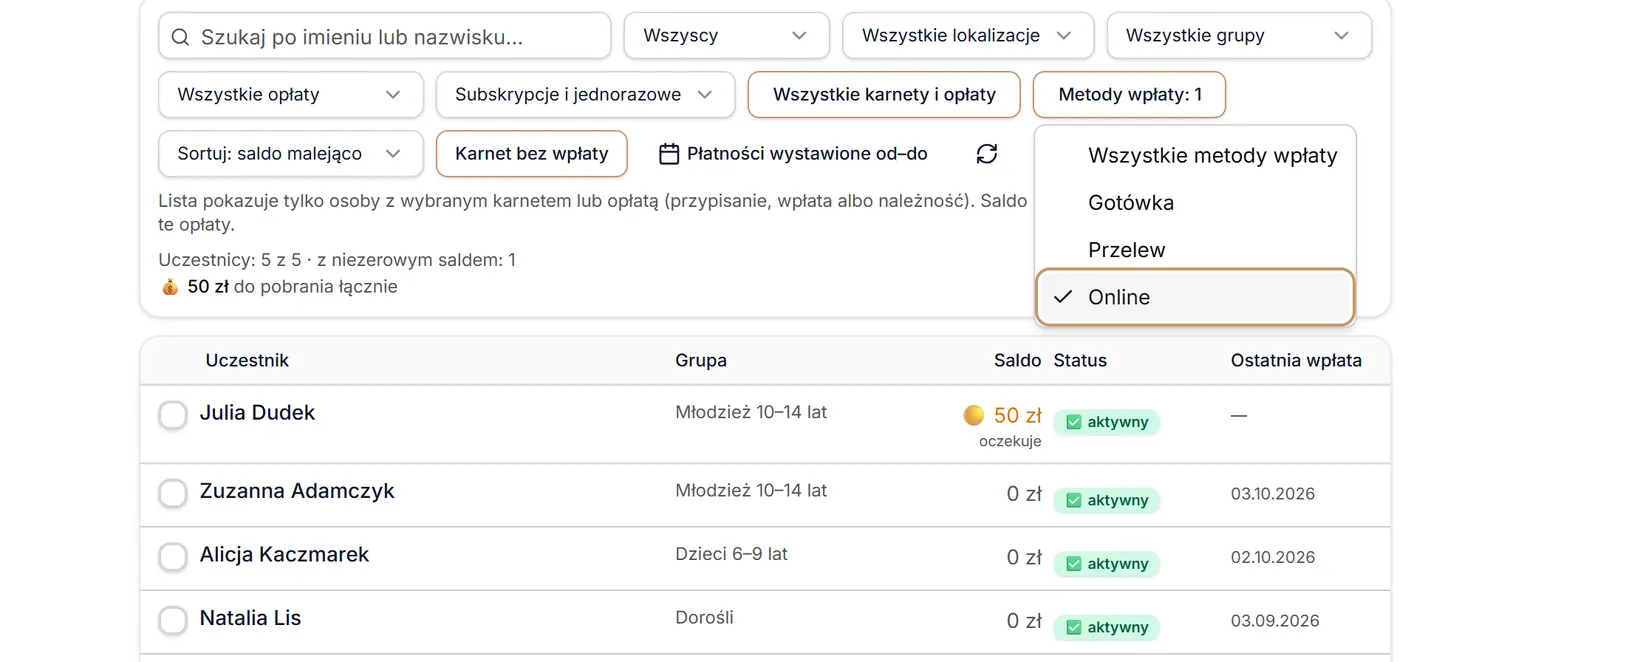Screen dimensions: 1640x662
Task: Click the search magnifier icon
Action: (180, 37)
